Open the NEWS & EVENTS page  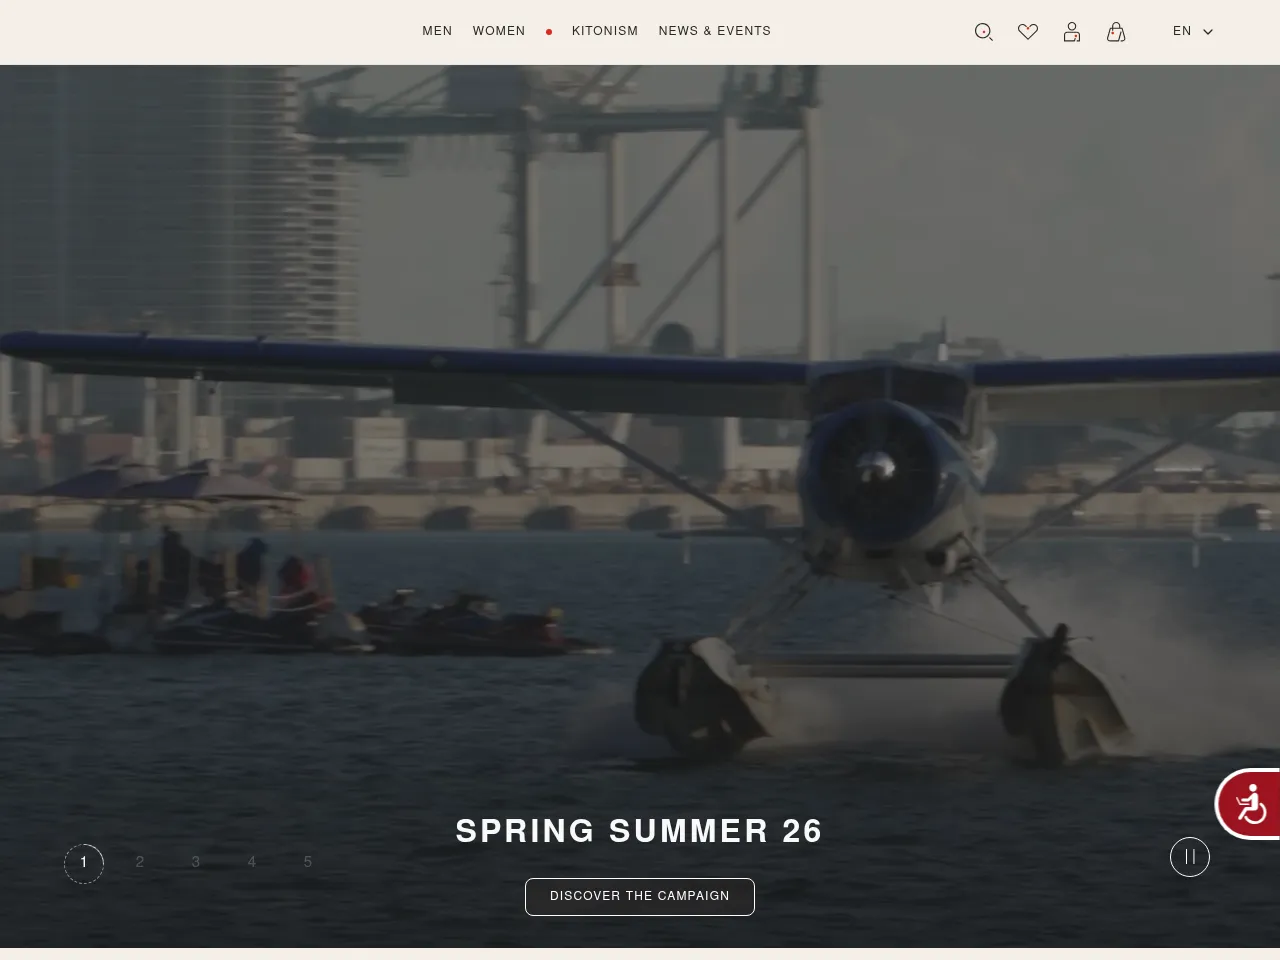(714, 31)
